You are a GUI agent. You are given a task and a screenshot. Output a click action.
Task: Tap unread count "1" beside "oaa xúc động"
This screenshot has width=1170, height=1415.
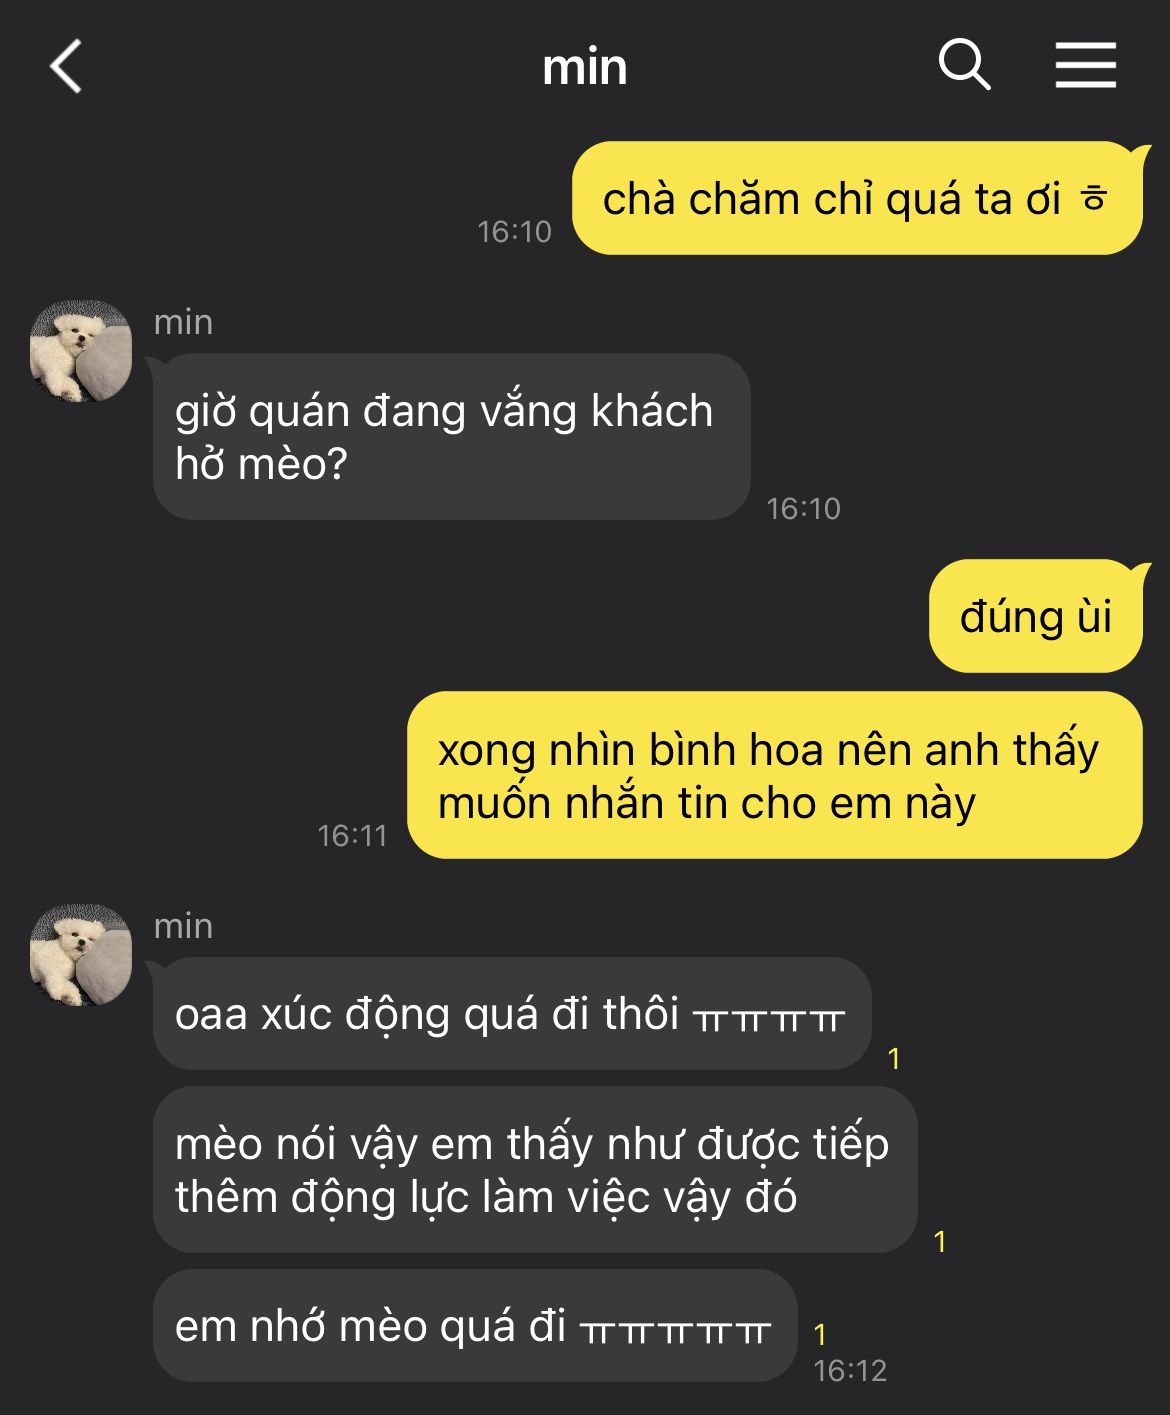(894, 1058)
